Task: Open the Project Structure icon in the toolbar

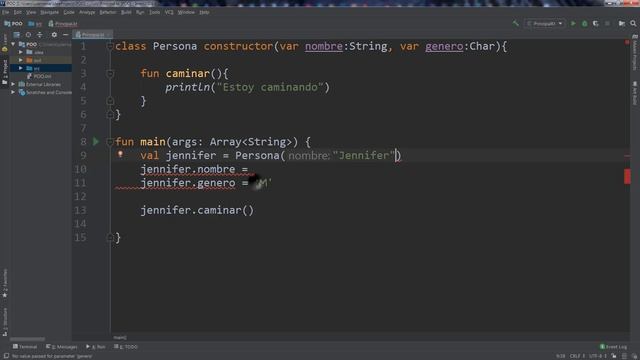Action: [x=622, y=24]
